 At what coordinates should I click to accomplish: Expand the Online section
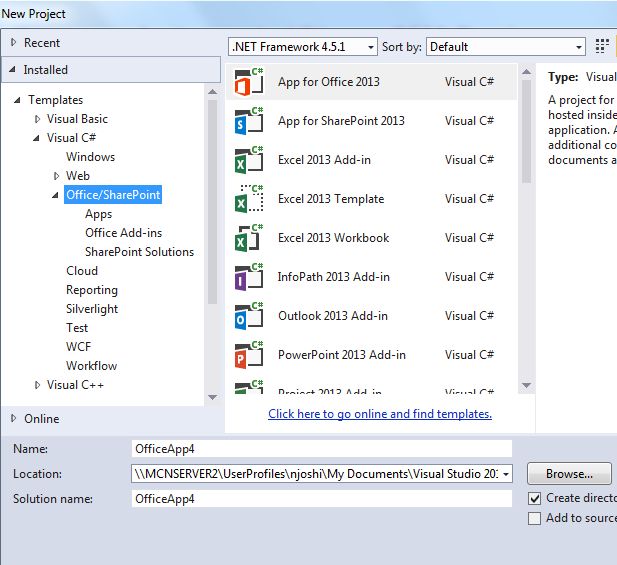14,418
